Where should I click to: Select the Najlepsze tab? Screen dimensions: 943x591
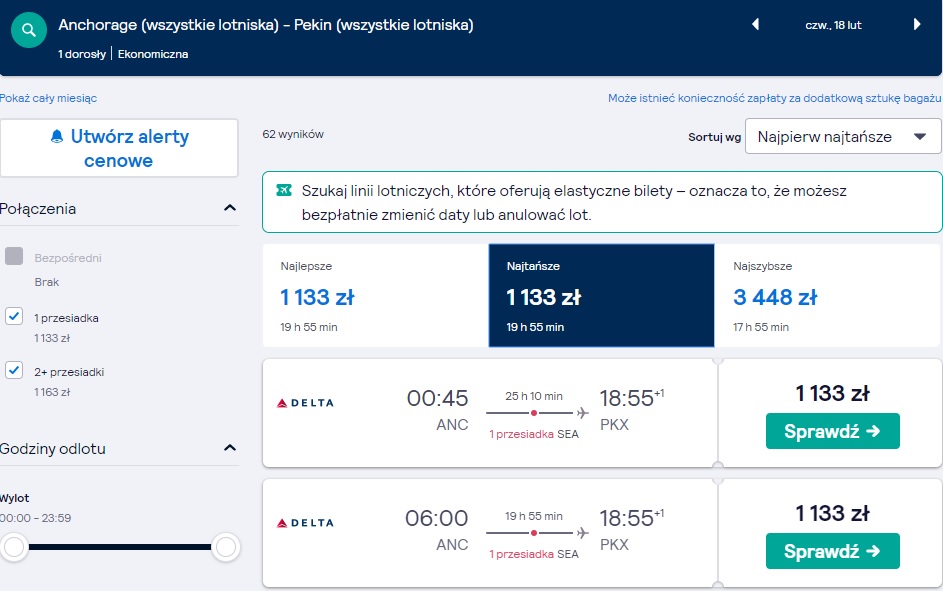[375, 296]
